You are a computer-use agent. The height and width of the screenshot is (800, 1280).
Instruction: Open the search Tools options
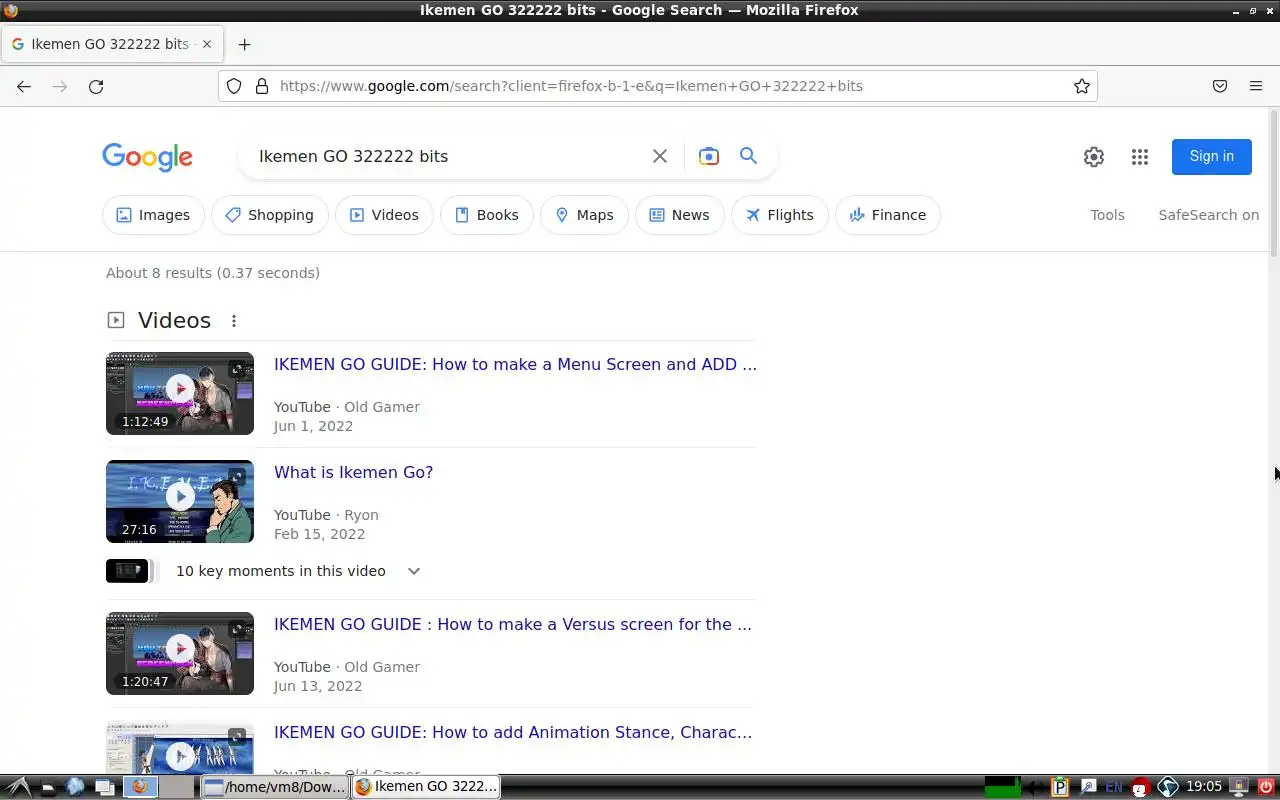(x=1108, y=215)
